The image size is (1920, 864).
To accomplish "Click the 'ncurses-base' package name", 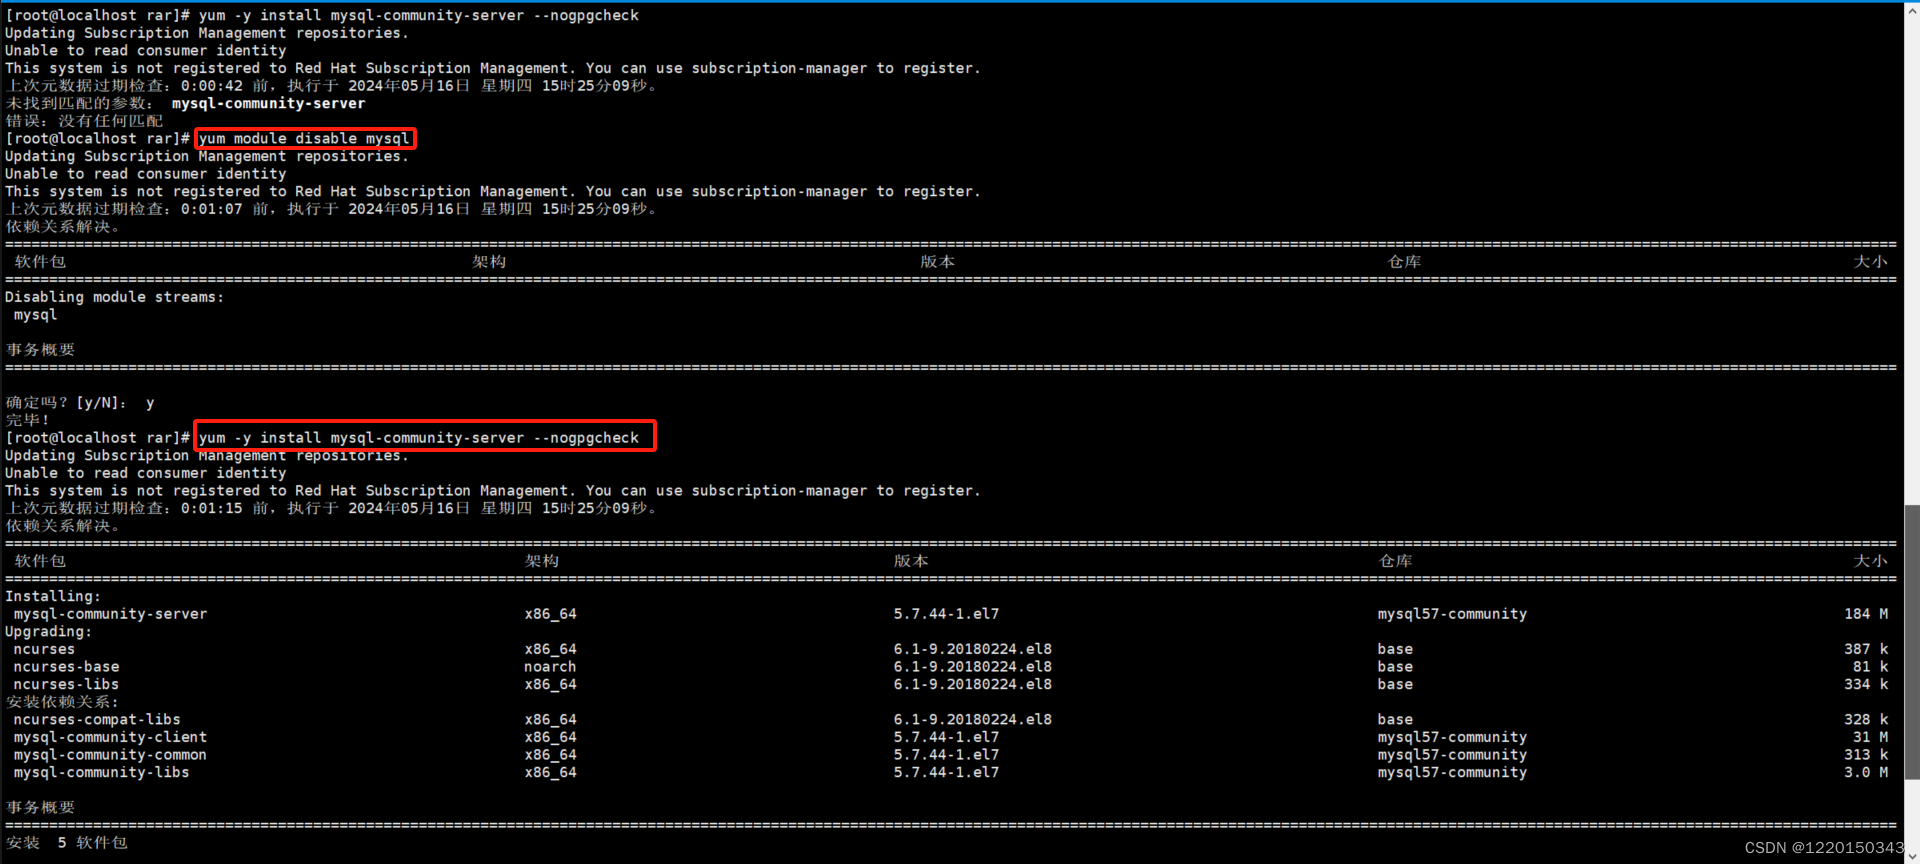I will pyautogui.click(x=67, y=667).
